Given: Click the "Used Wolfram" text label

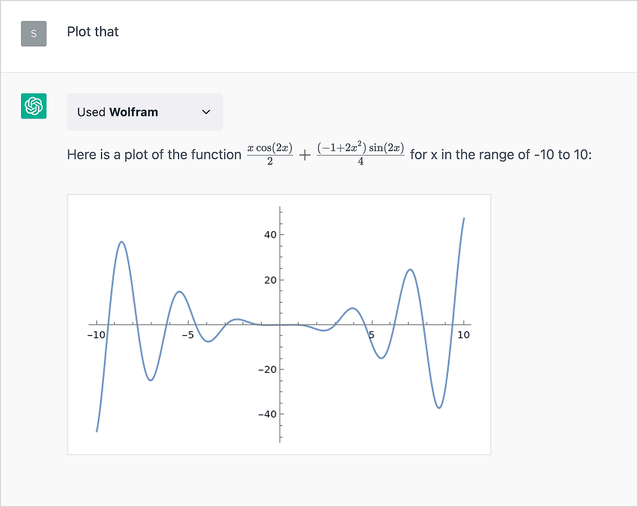Looking at the screenshot, I should pyautogui.click(x=117, y=112).
